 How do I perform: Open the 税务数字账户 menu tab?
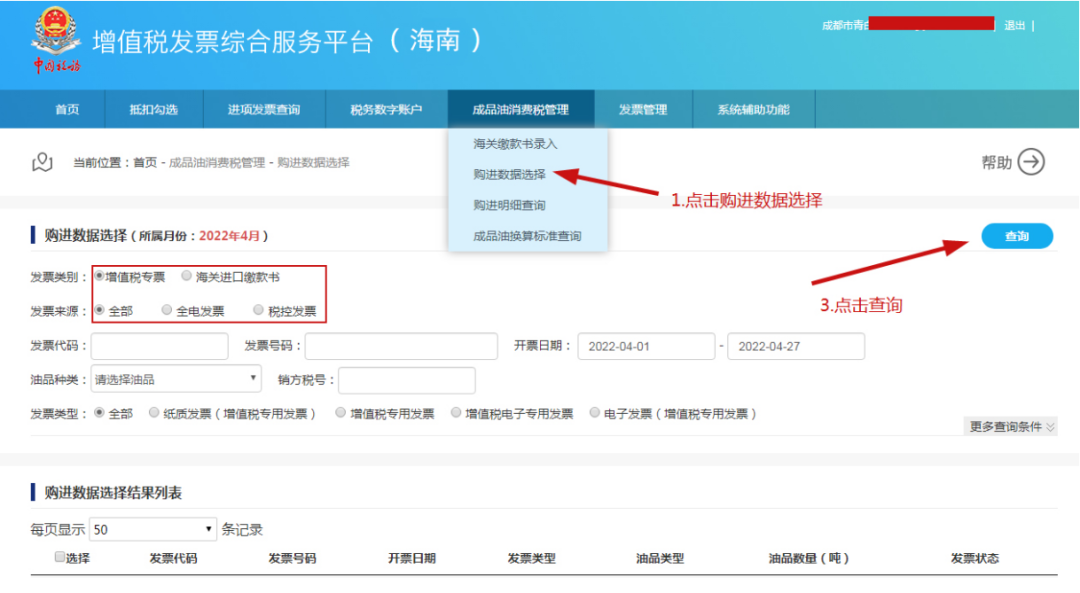click(x=386, y=110)
